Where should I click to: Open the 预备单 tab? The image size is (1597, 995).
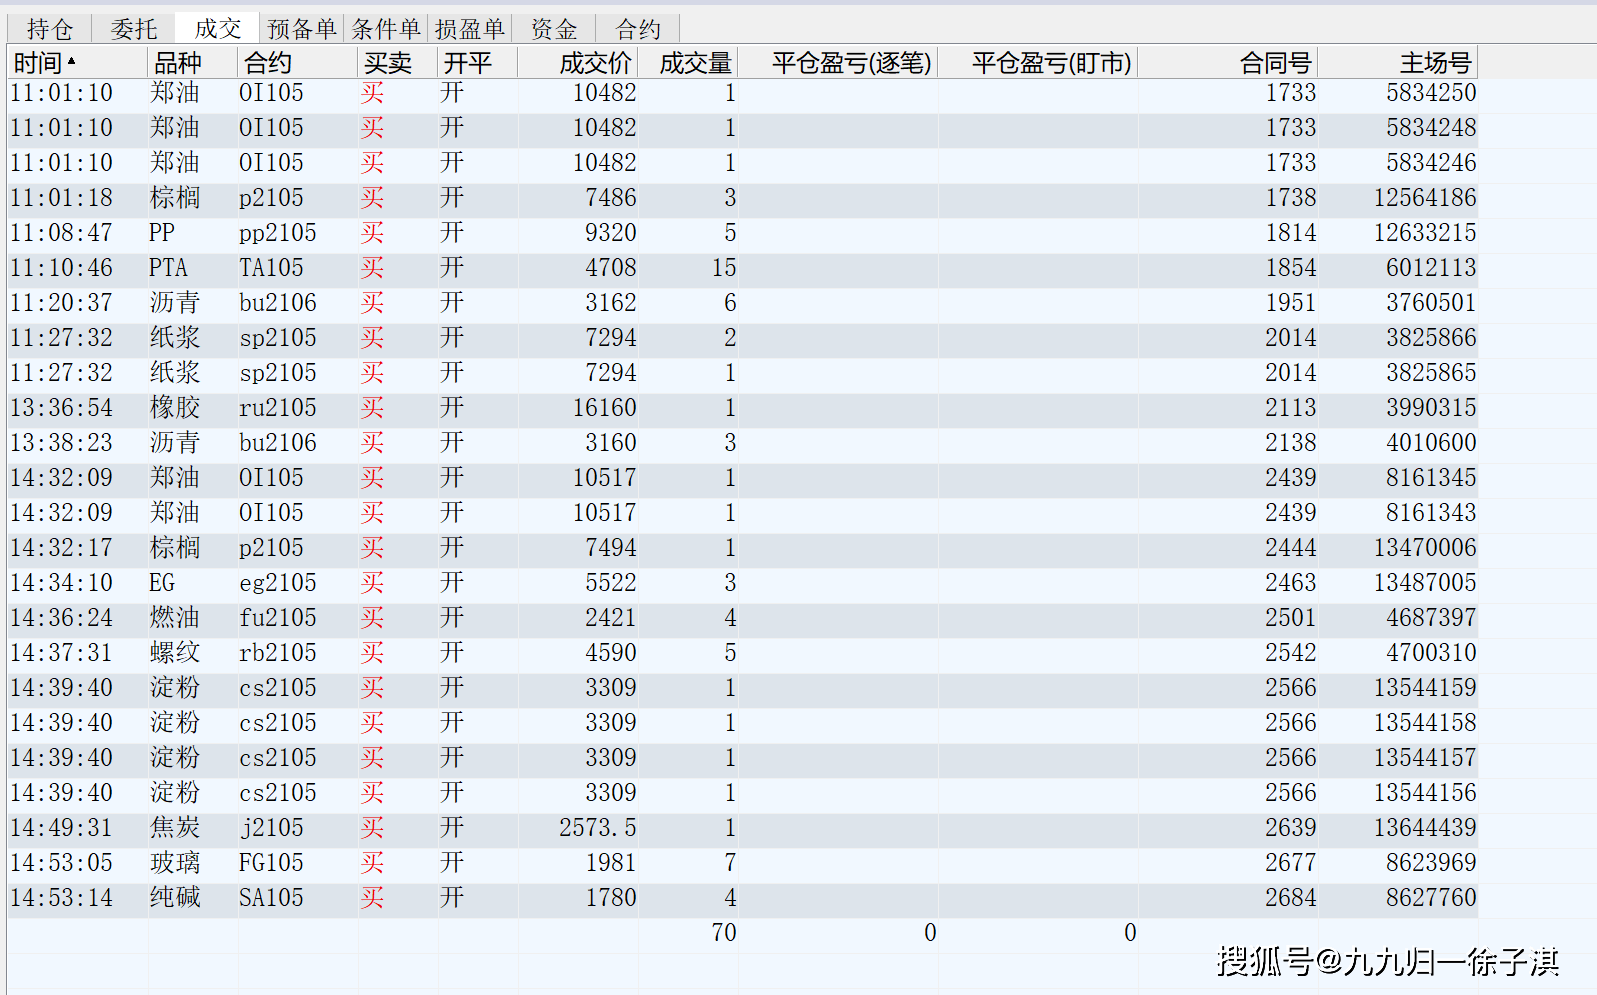pyautogui.click(x=302, y=29)
